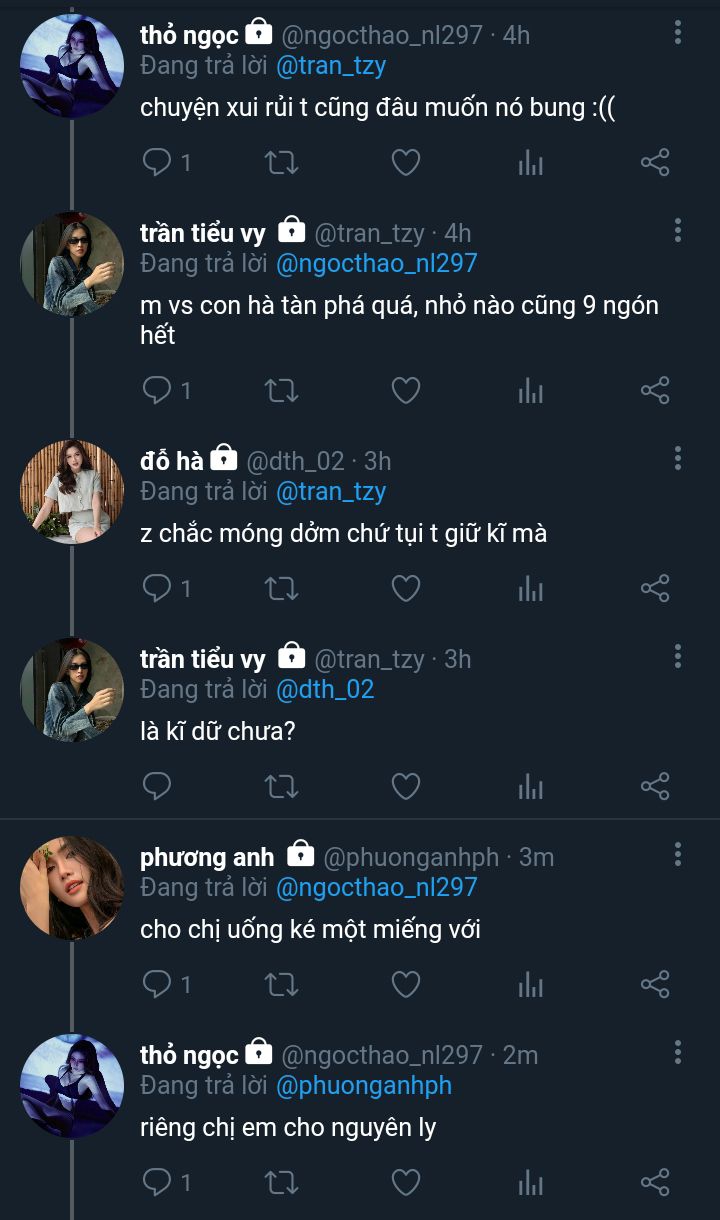
Task: Like thỏ ngọc's 'riêng chị em cho nguyên ly' tweet
Action: point(405,1182)
